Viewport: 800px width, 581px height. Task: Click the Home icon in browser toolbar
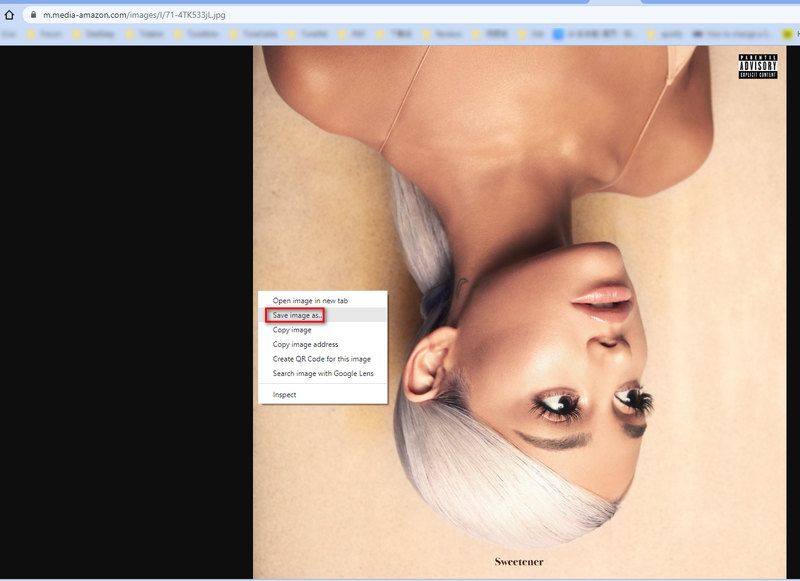(10, 15)
